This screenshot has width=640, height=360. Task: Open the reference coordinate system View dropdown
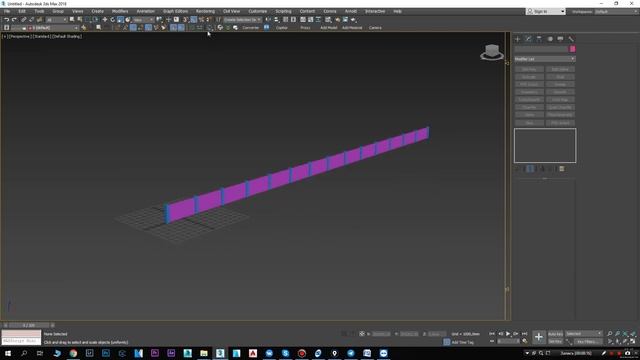pyautogui.click(x=143, y=20)
